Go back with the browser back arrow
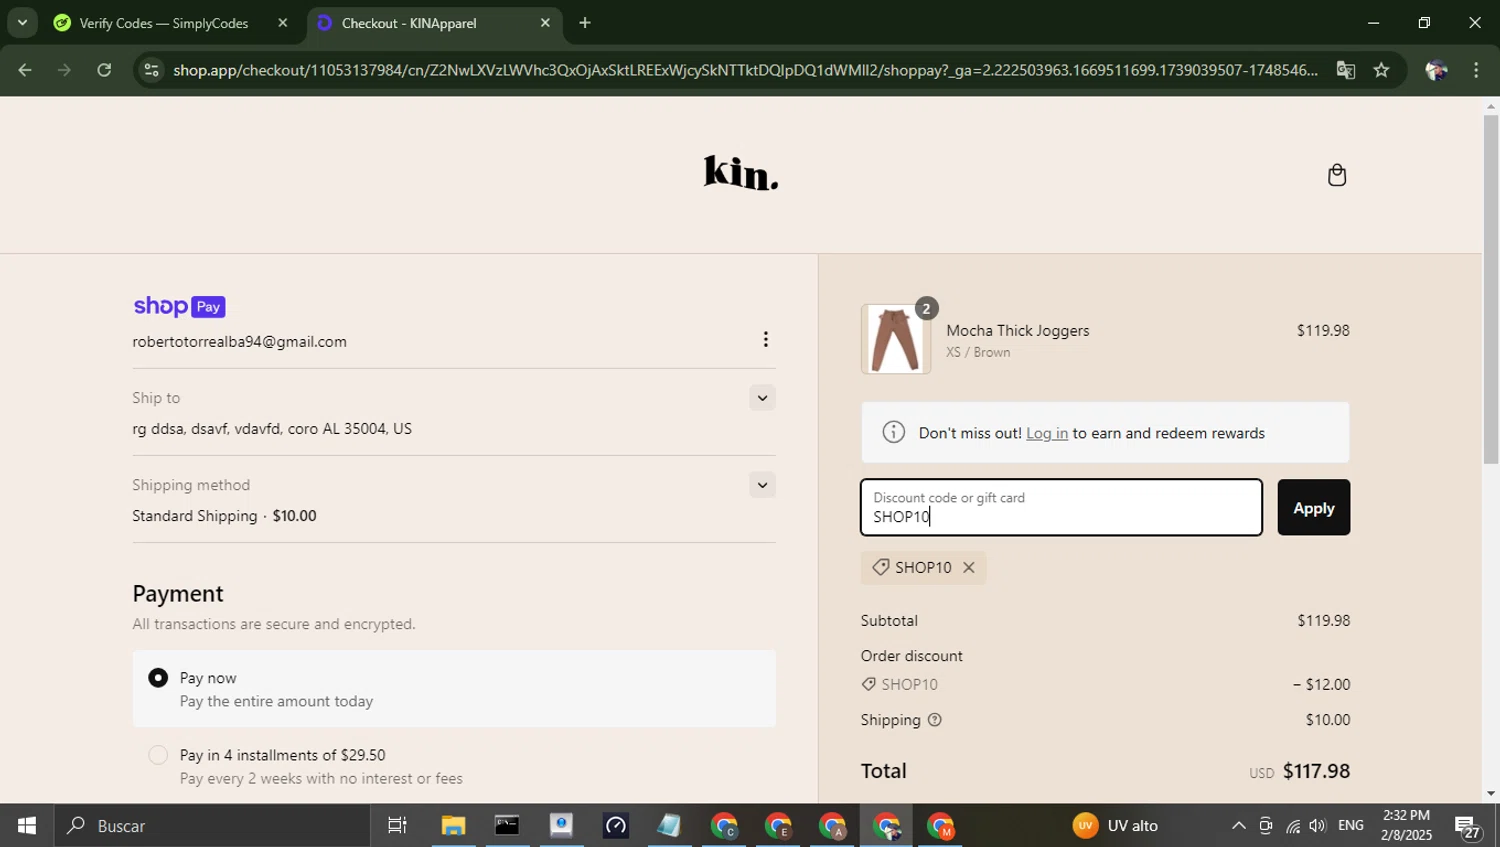Image resolution: width=1500 pixels, height=847 pixels. [x=24, y=70]
